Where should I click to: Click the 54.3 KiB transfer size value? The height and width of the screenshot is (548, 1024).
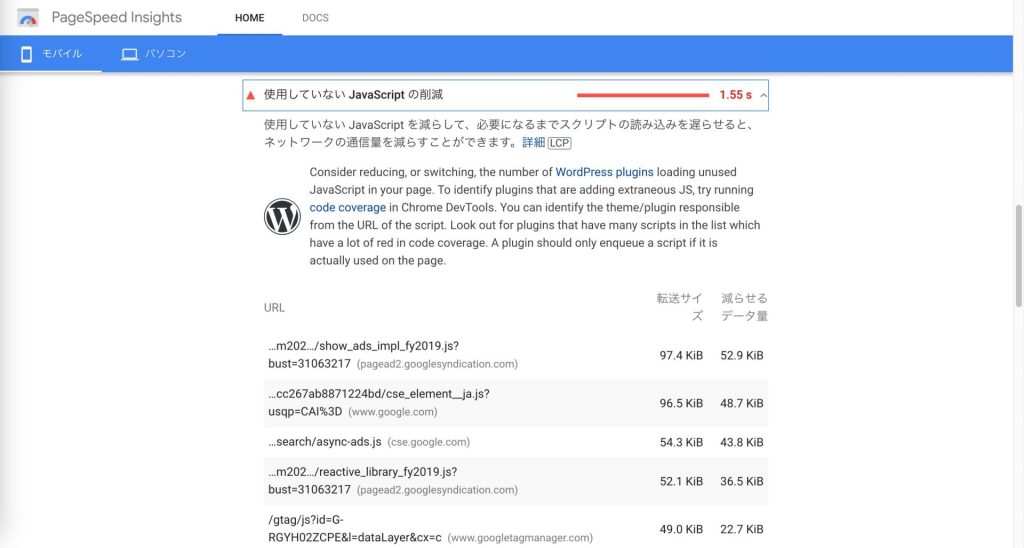681,442
